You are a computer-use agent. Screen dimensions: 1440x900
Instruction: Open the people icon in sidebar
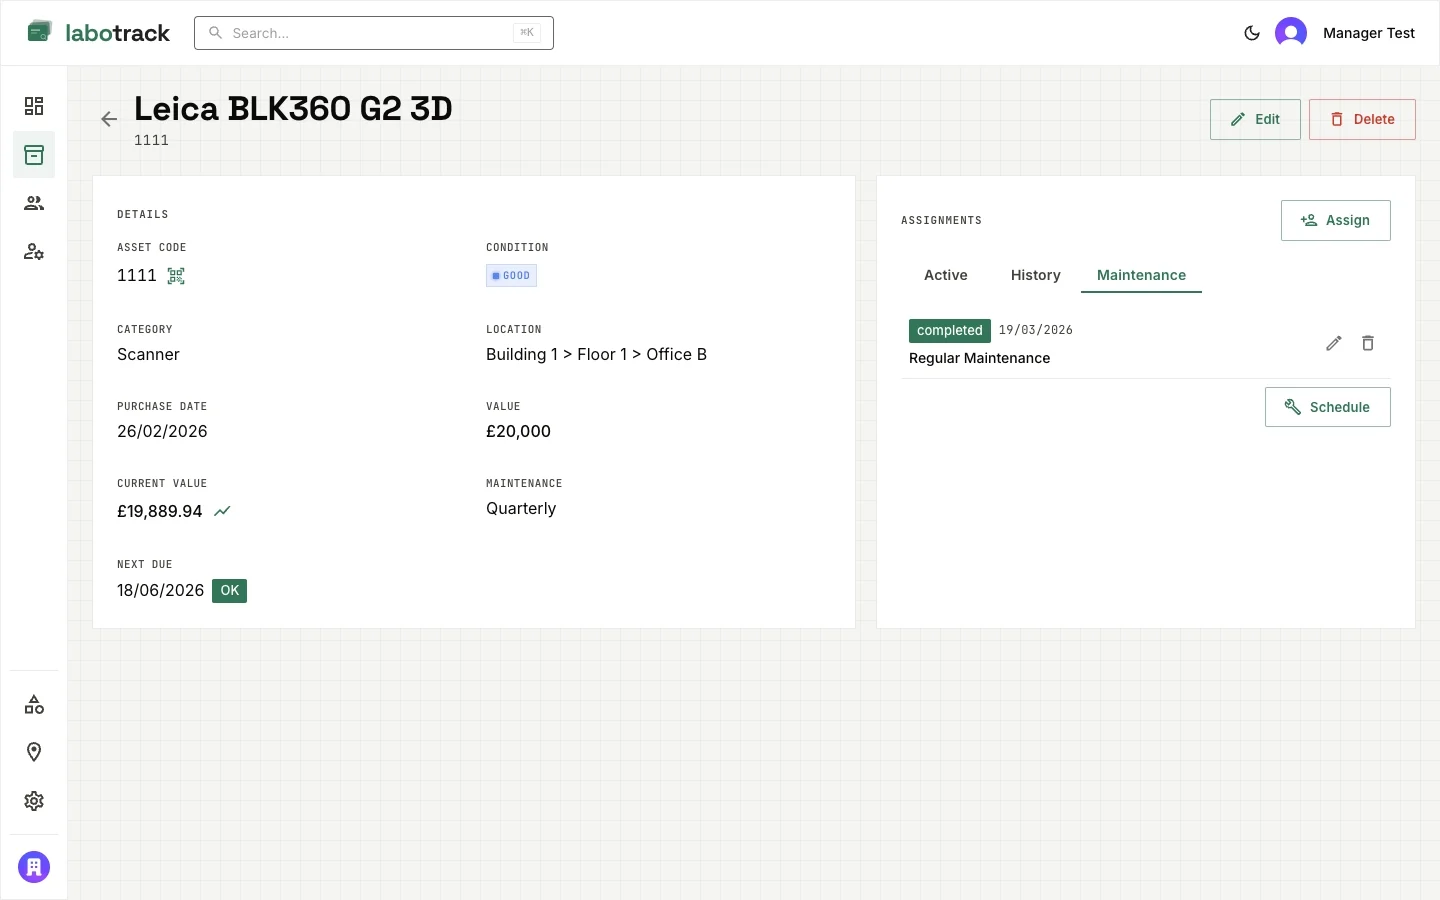tap(34, 203)
